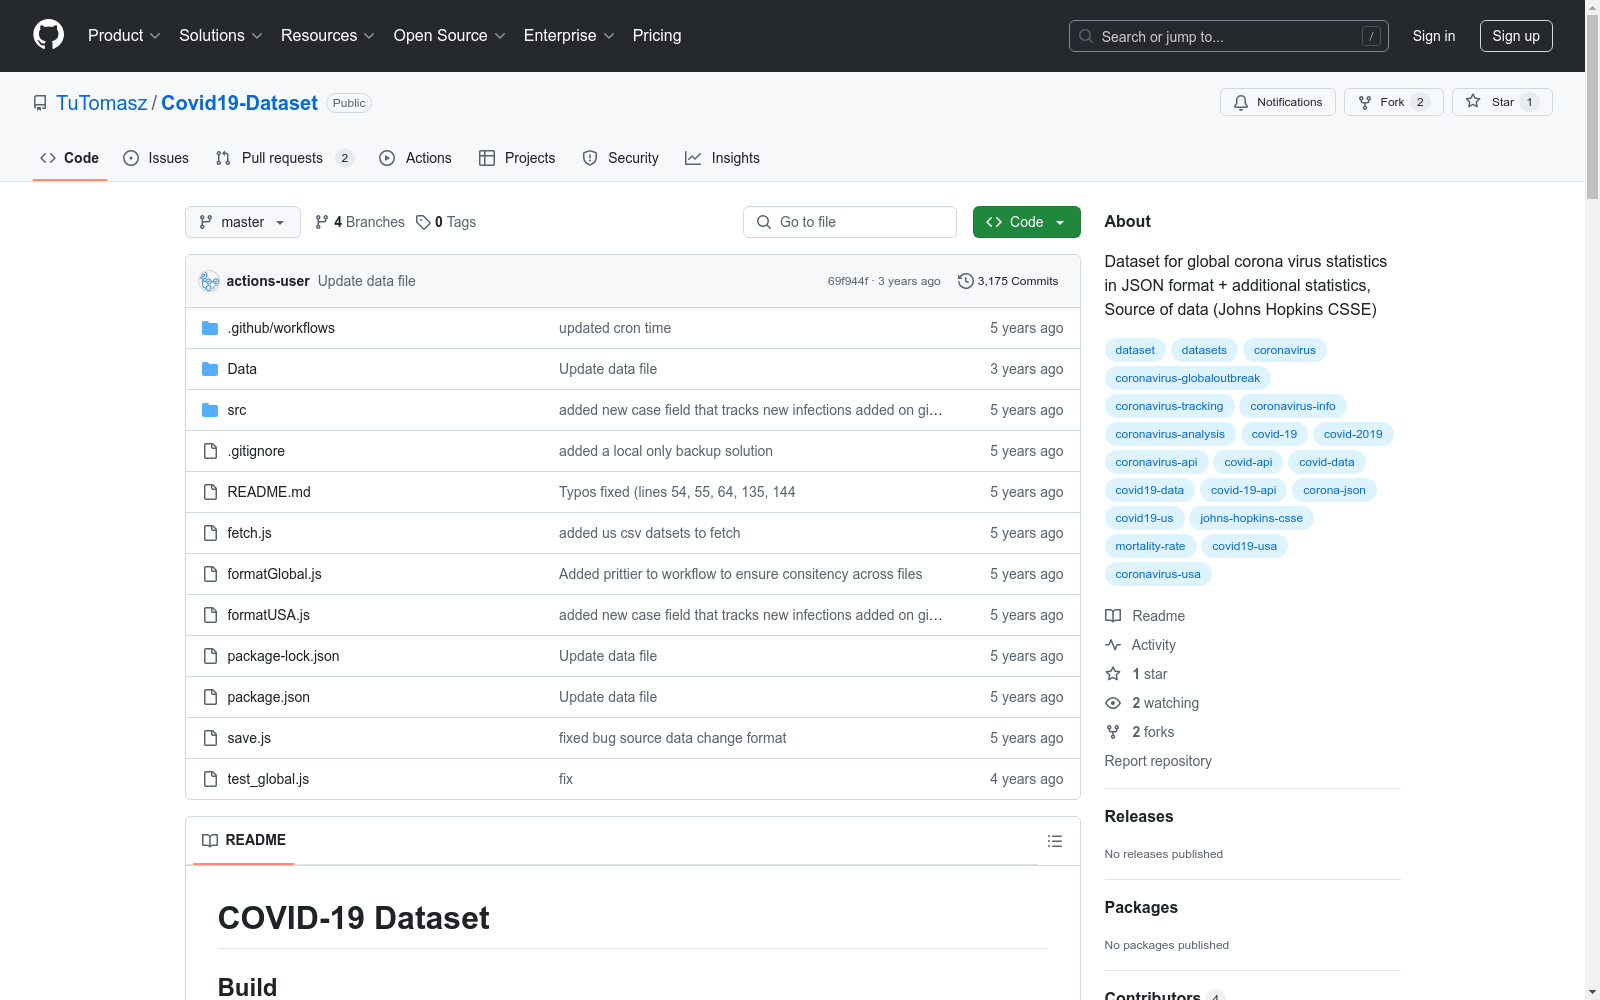
Task: Open the master branch selector
Action: (x=243, y=222)
